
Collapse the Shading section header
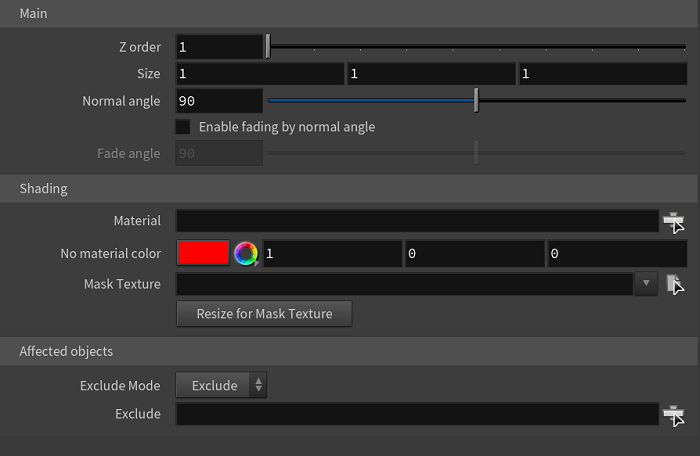[x=349, y=188]
